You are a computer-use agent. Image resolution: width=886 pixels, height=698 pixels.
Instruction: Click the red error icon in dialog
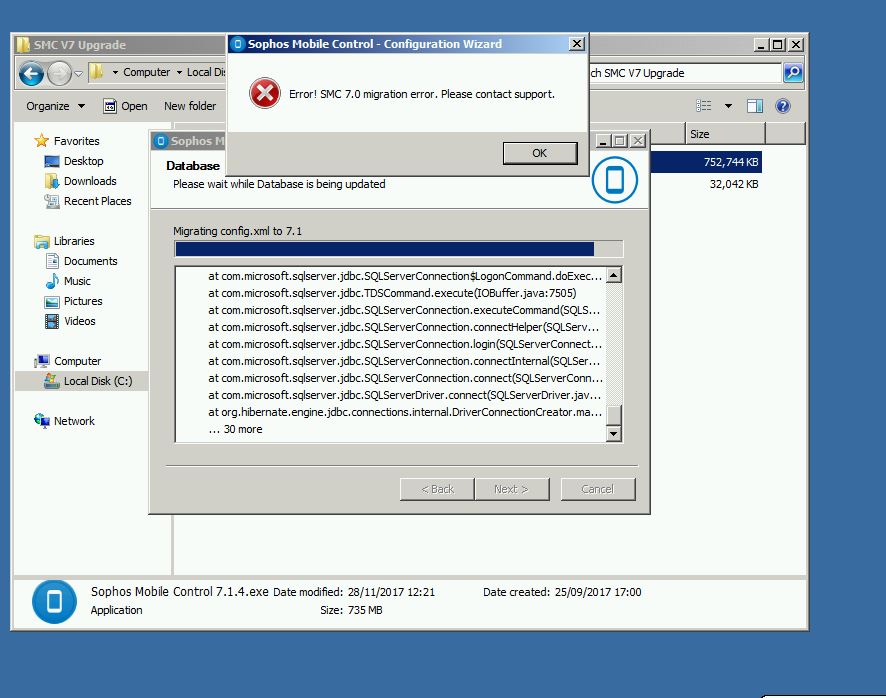pyautogui.click(x=264, y=93)
